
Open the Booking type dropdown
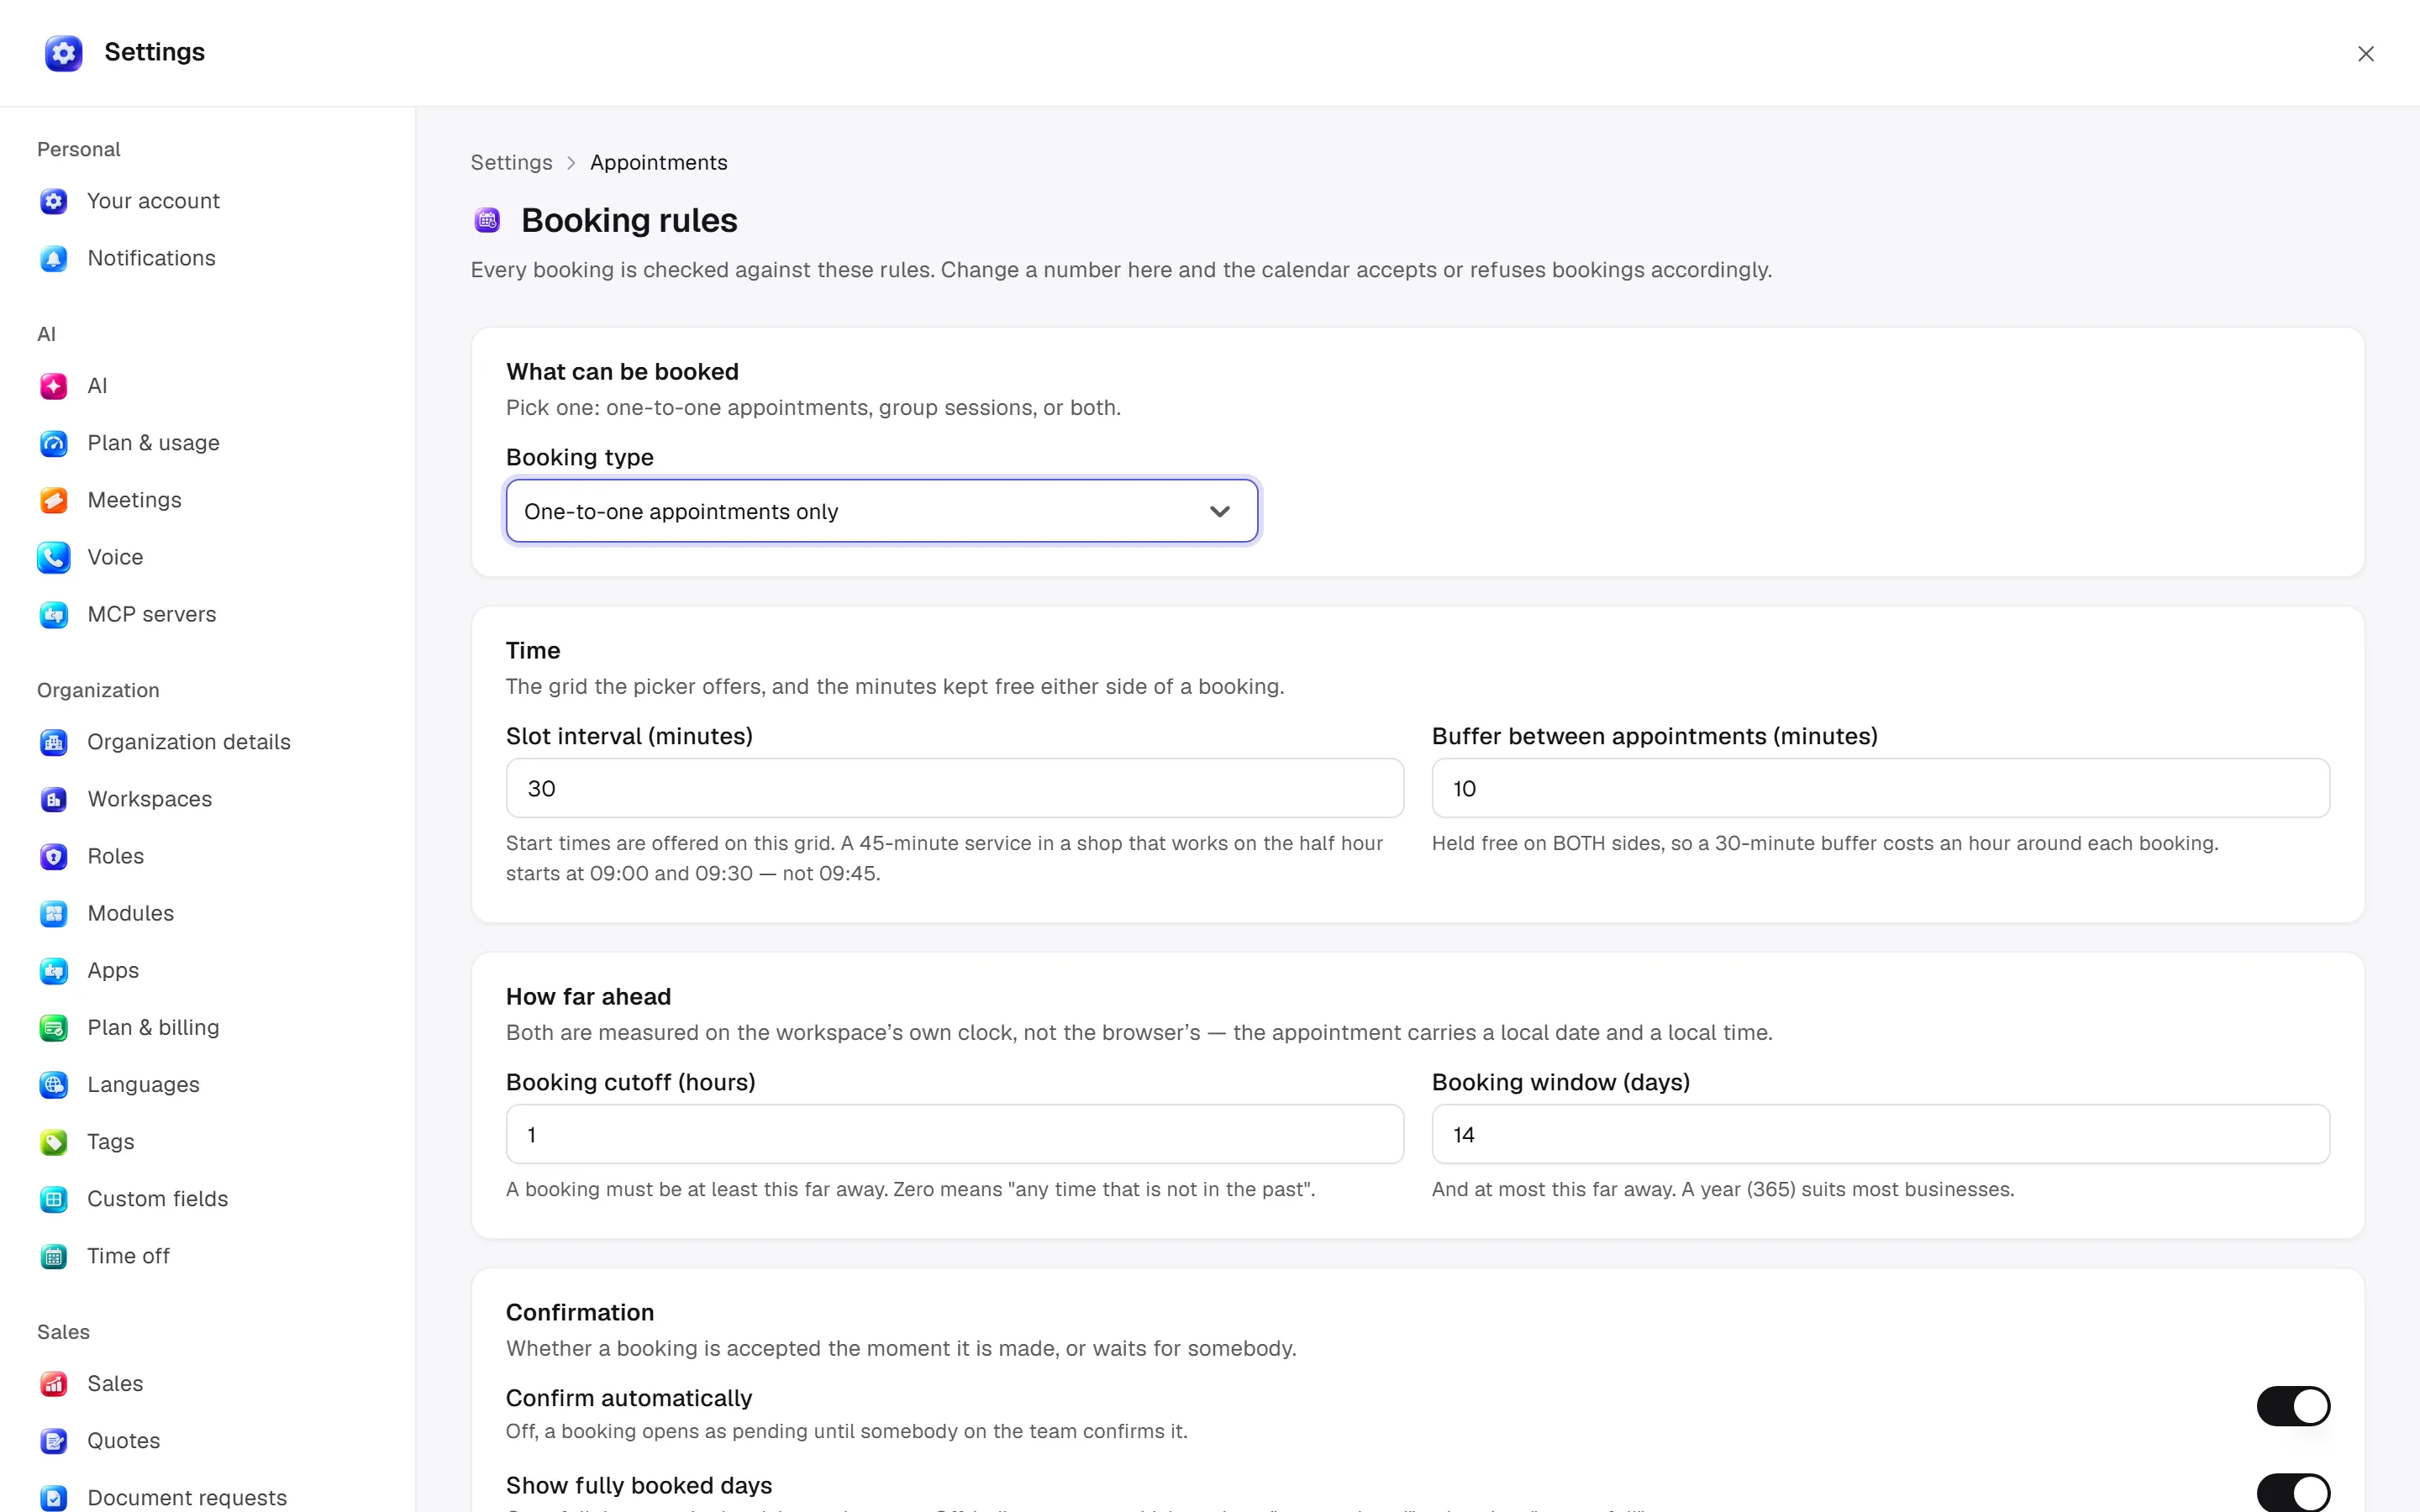(x=881, y=511)
